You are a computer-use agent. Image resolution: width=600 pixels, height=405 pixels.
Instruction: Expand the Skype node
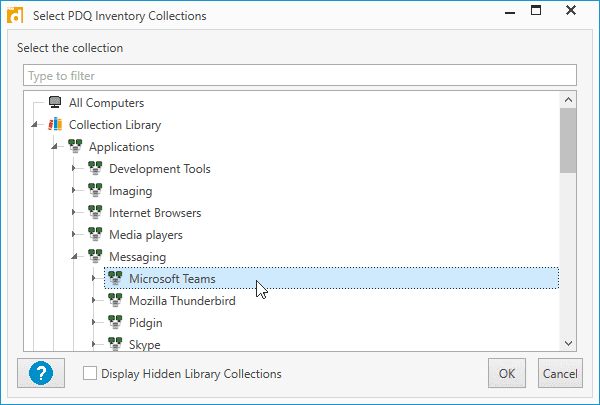coord(93,344)
